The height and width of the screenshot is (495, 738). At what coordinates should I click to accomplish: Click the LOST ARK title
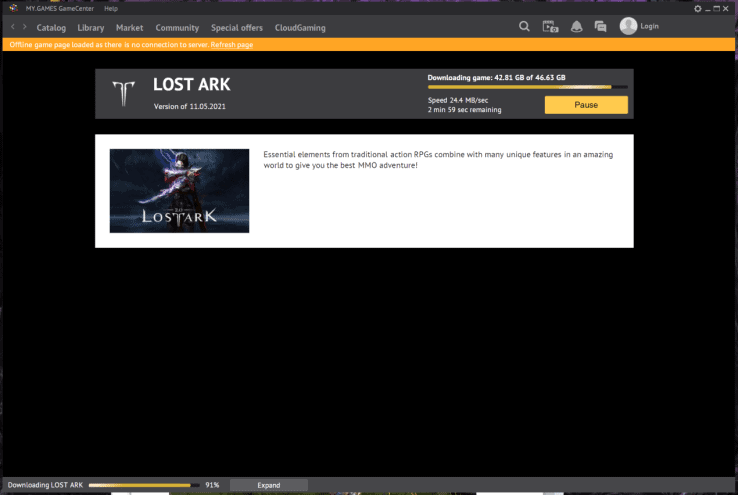192,85
